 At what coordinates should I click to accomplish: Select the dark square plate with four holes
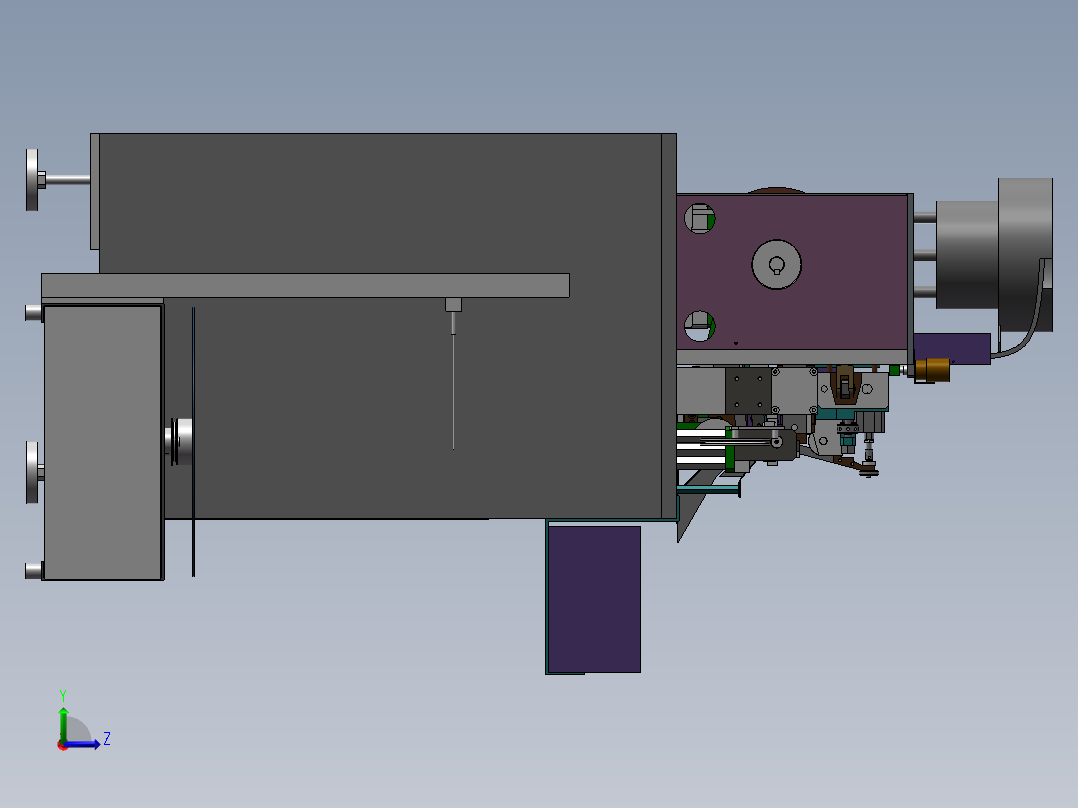(748, 391)
